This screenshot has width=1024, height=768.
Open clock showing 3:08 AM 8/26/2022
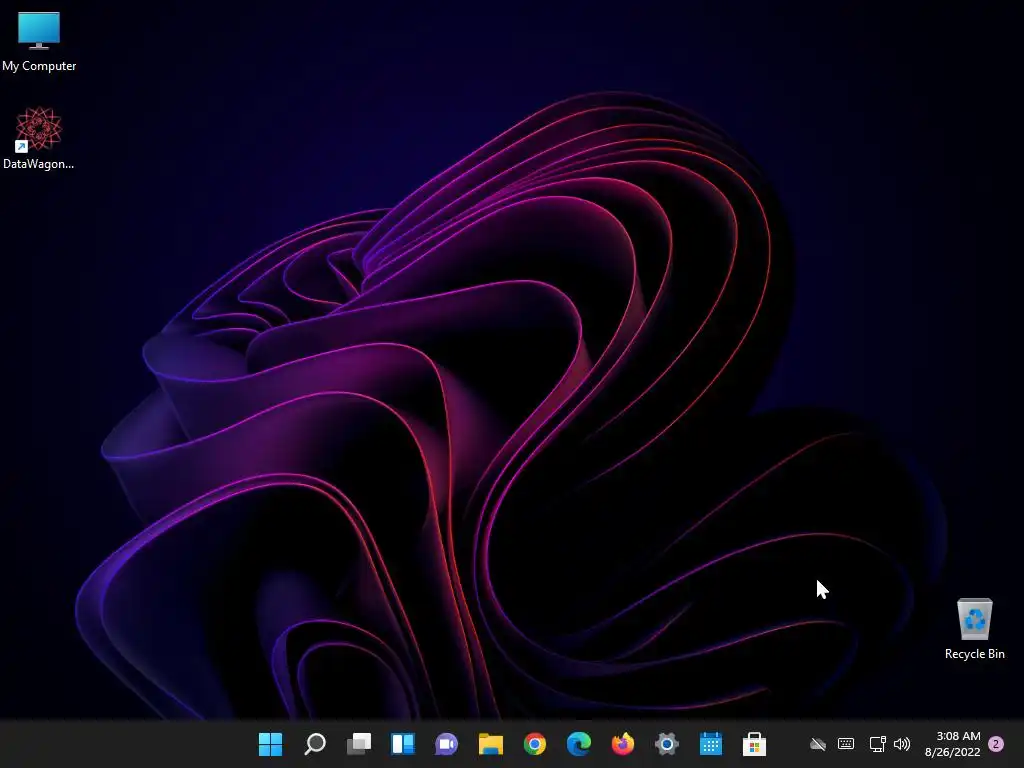(952, 744)
